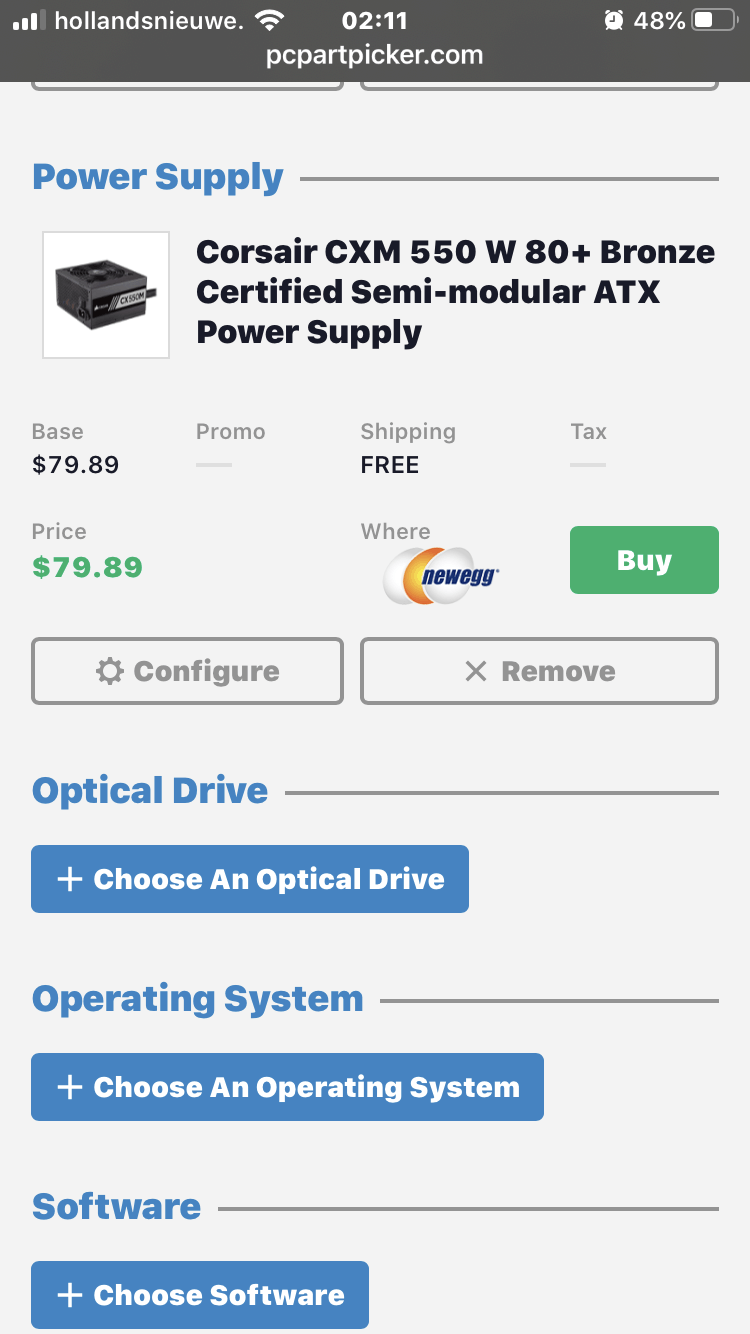Tap the pcpartpicker.com address bar
The width and height of the screenshot is (750, 1334).
(375, 55)
